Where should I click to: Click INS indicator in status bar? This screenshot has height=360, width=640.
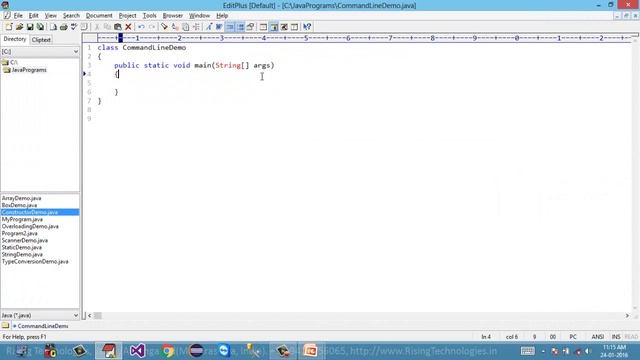point(616,337)
